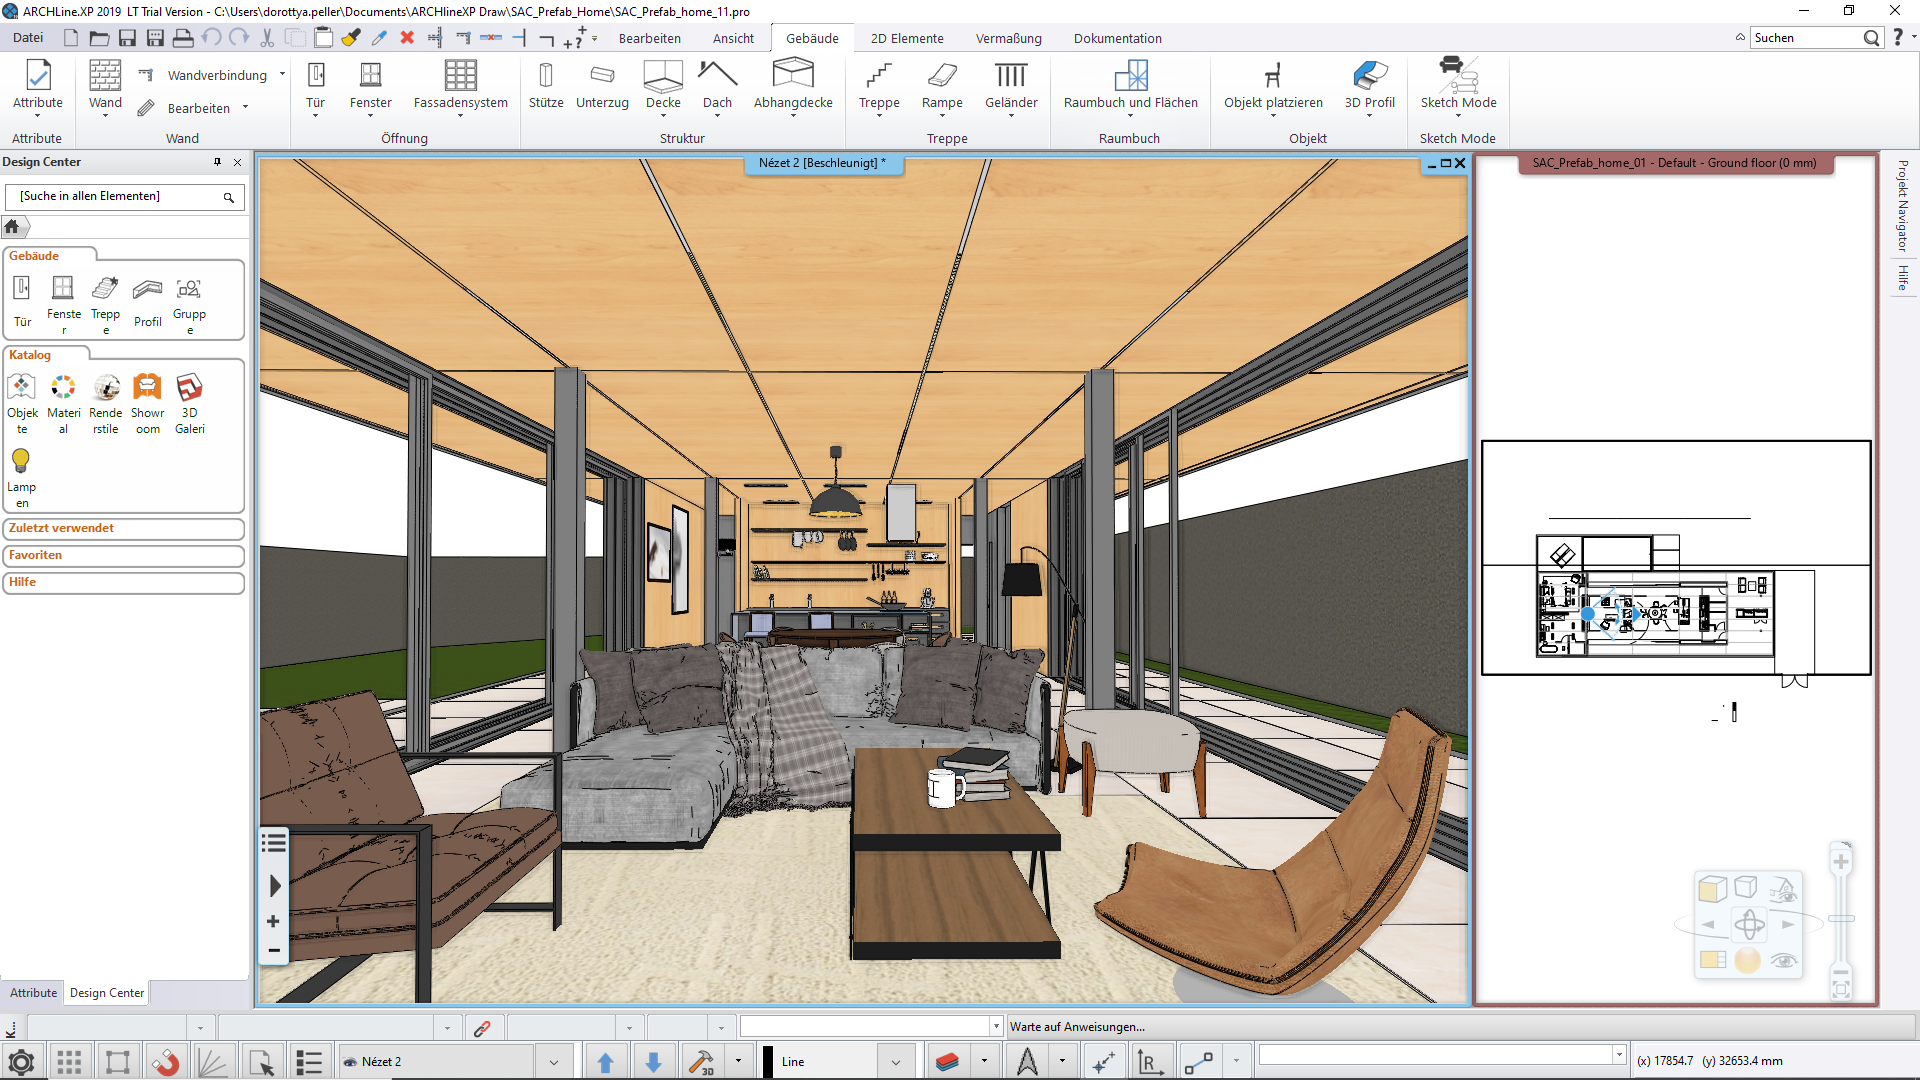Switch to the Ansicht ribbon tab
The height and width of the screenshot is (1080, 1920).
coord(733,38)
